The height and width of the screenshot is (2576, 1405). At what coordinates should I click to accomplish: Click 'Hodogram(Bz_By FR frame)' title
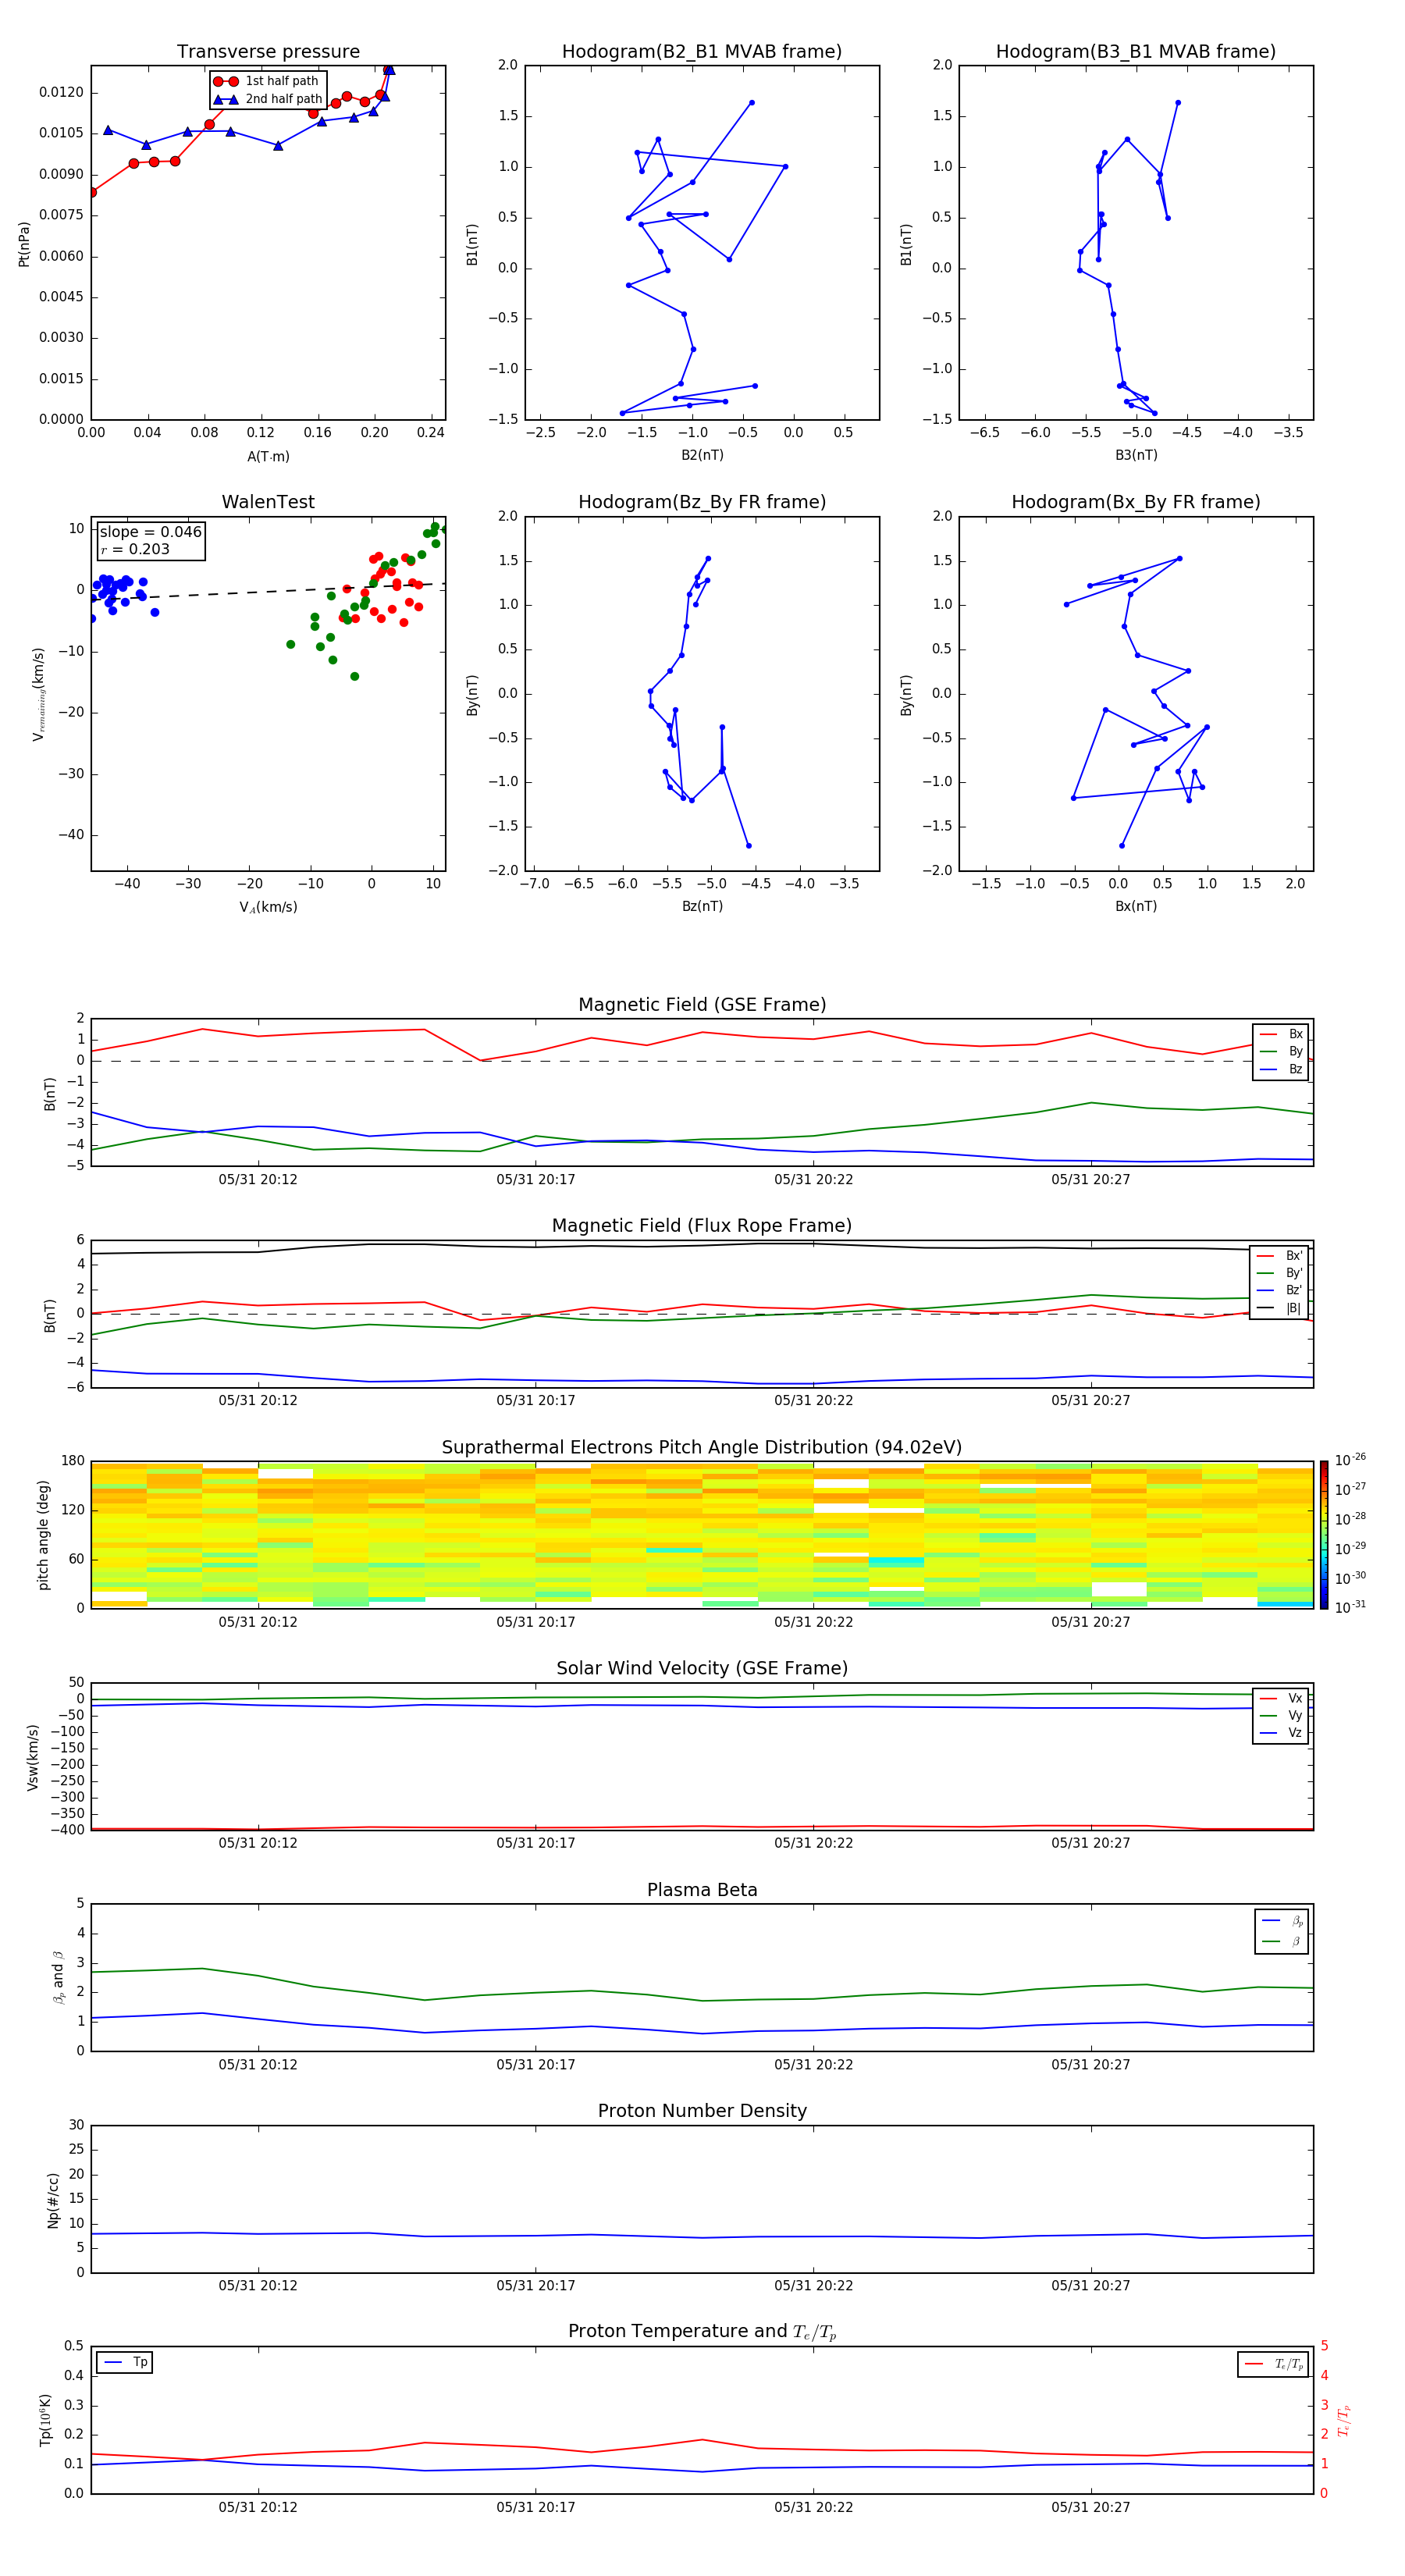[x=702, y=502]
